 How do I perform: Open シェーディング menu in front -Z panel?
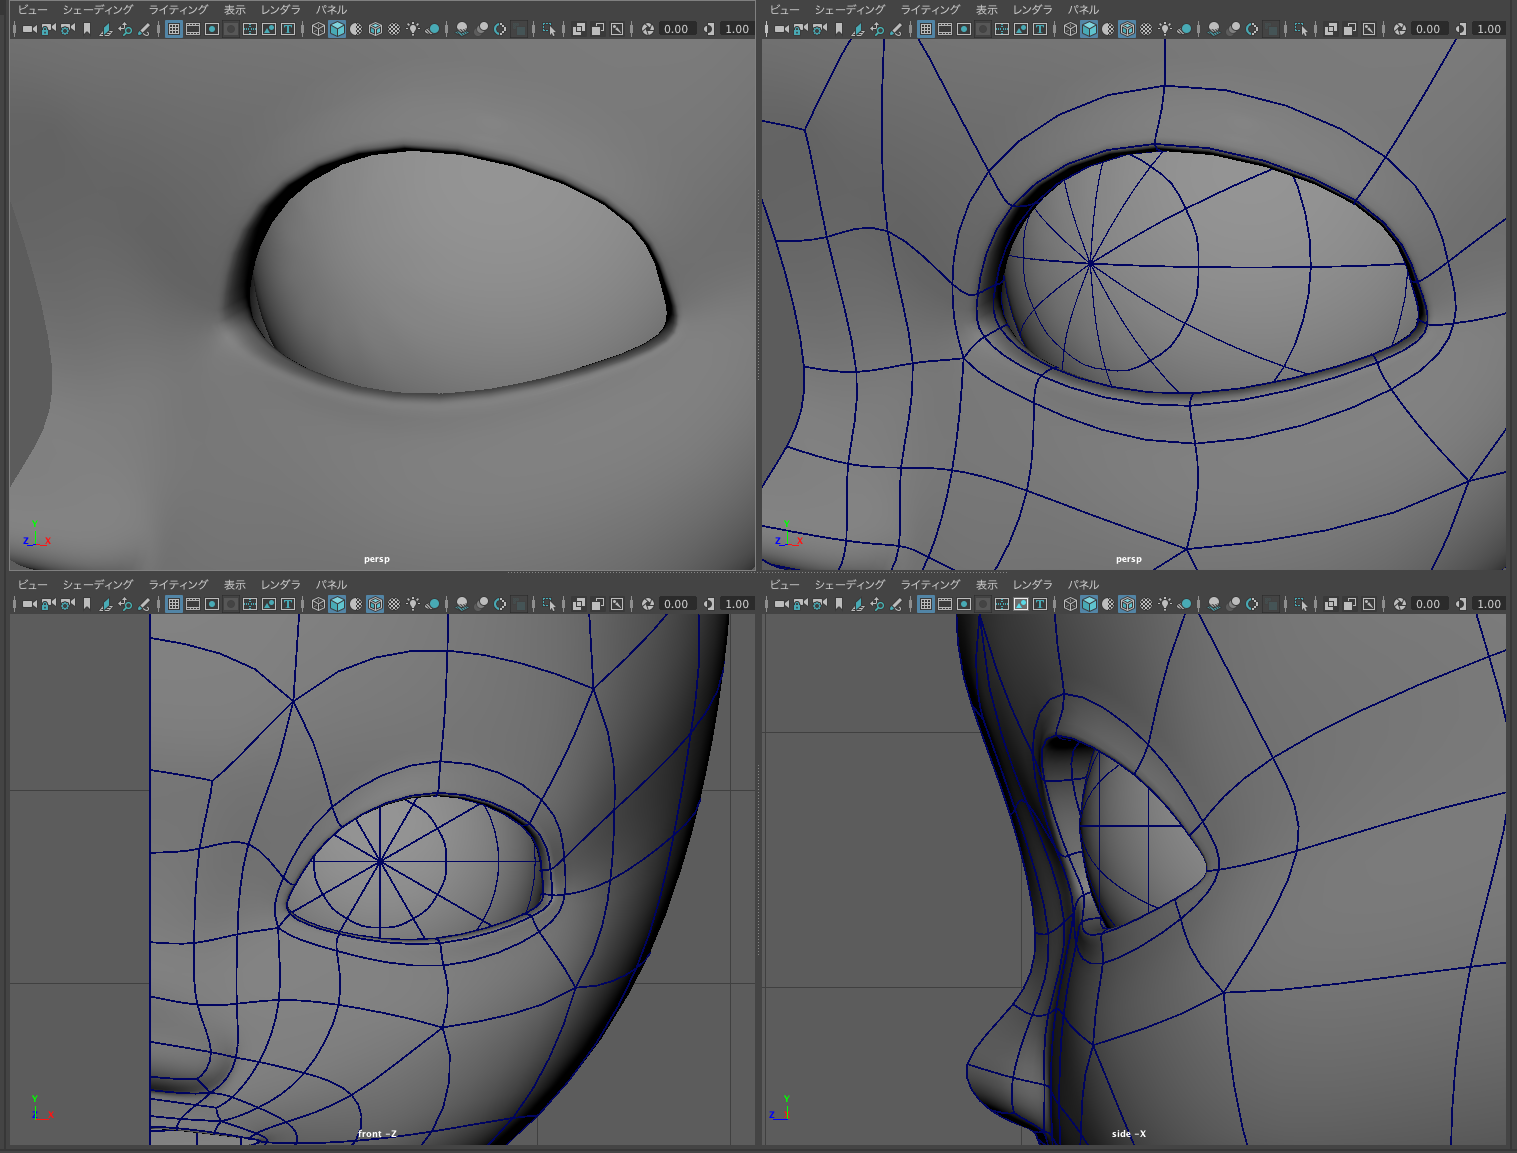pyautogui.click(x=97, y=585)
